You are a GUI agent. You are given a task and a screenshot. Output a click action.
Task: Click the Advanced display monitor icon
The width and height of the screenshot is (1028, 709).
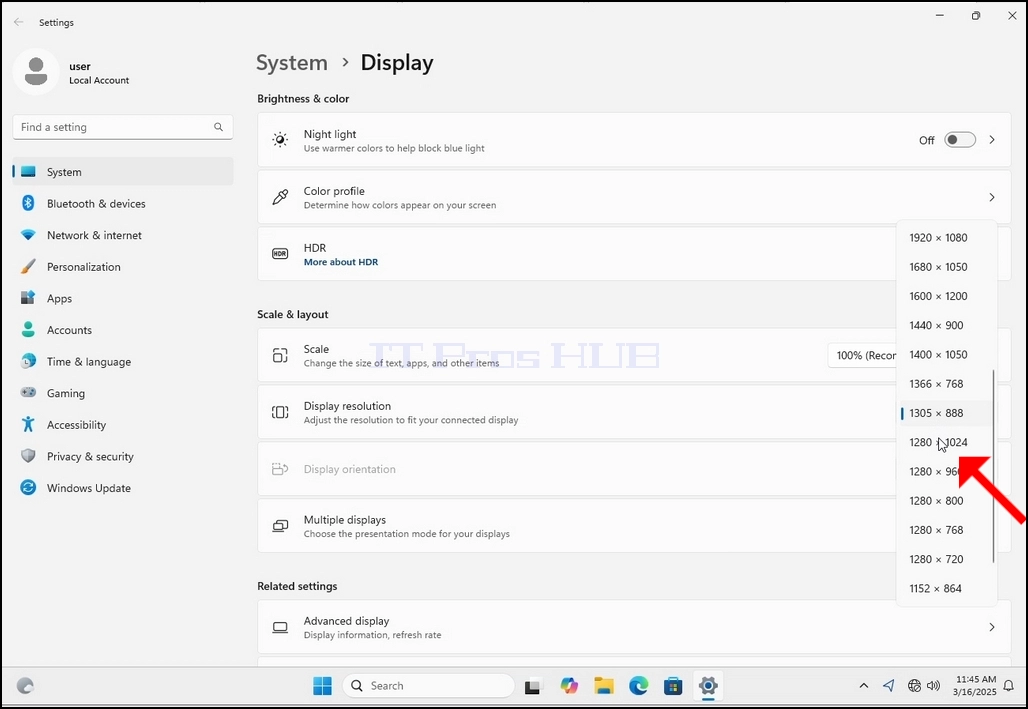tap(280, 627)
